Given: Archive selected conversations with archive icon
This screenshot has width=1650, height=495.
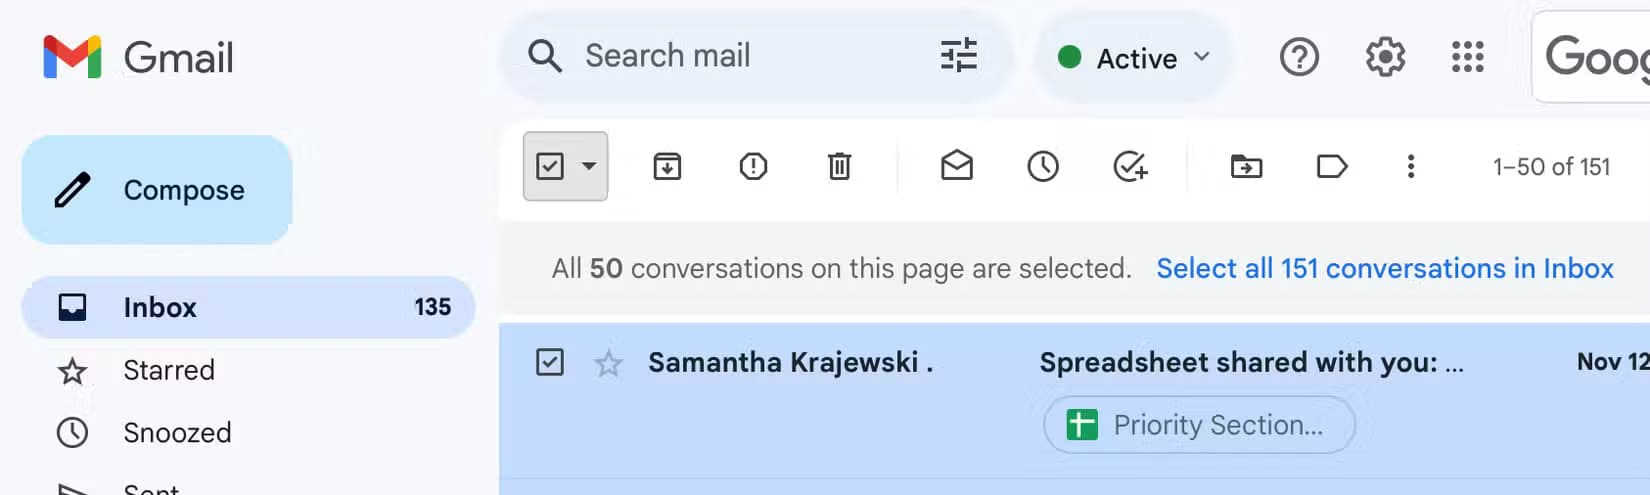Looking at the screenshot, I should (x=667, y=166).
